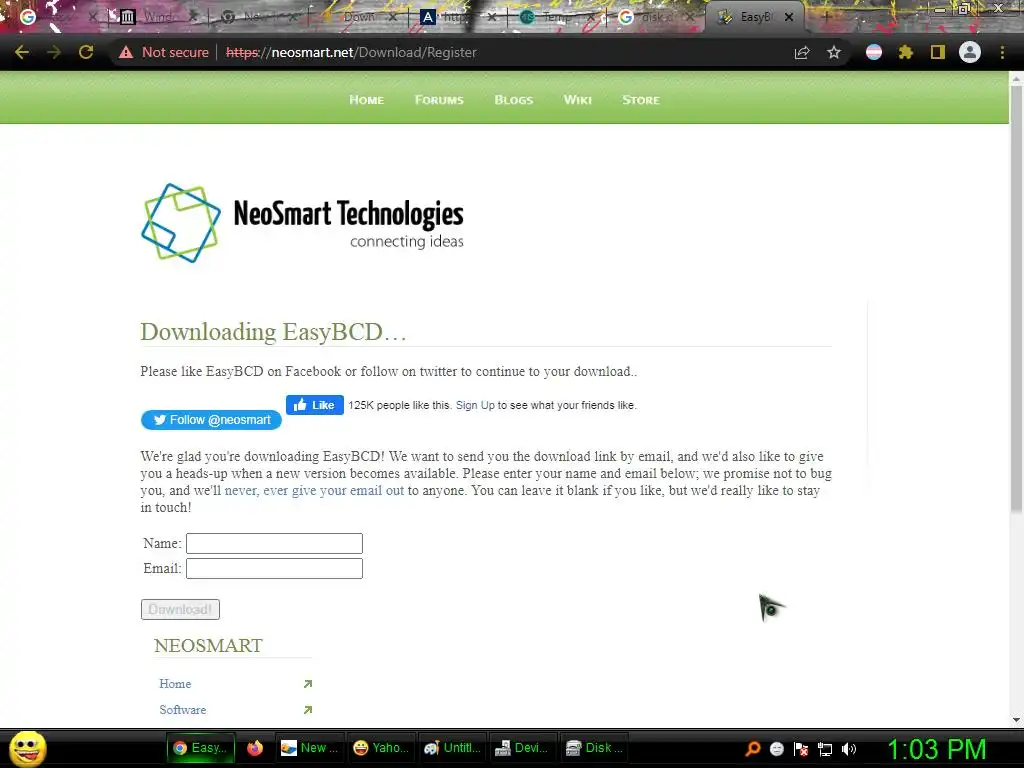1024x768 pixels.
Task: Go back to the previous page
Action: point(22,52)
